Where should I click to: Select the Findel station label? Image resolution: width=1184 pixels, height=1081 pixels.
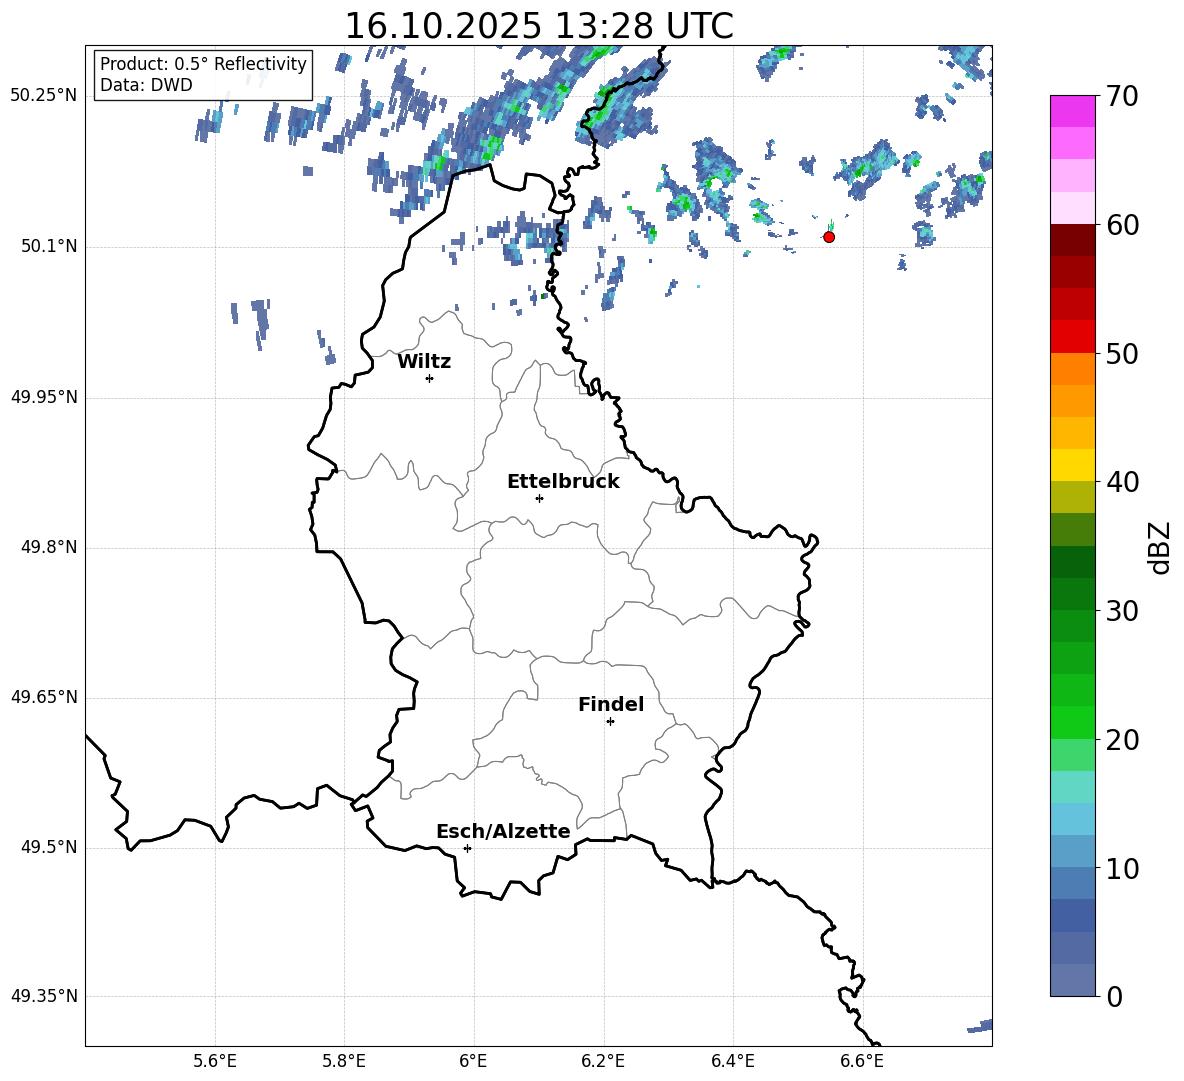pos(611,704)
